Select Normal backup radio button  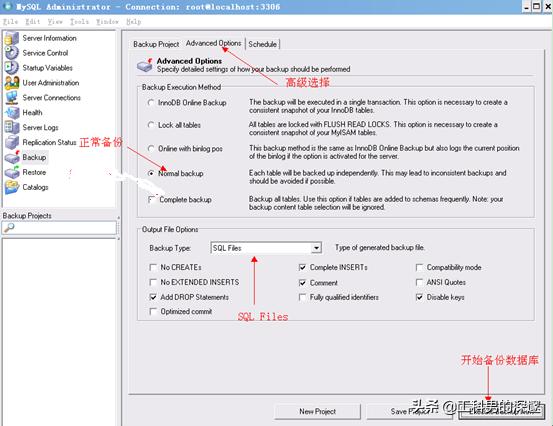[x=151, y=173]
